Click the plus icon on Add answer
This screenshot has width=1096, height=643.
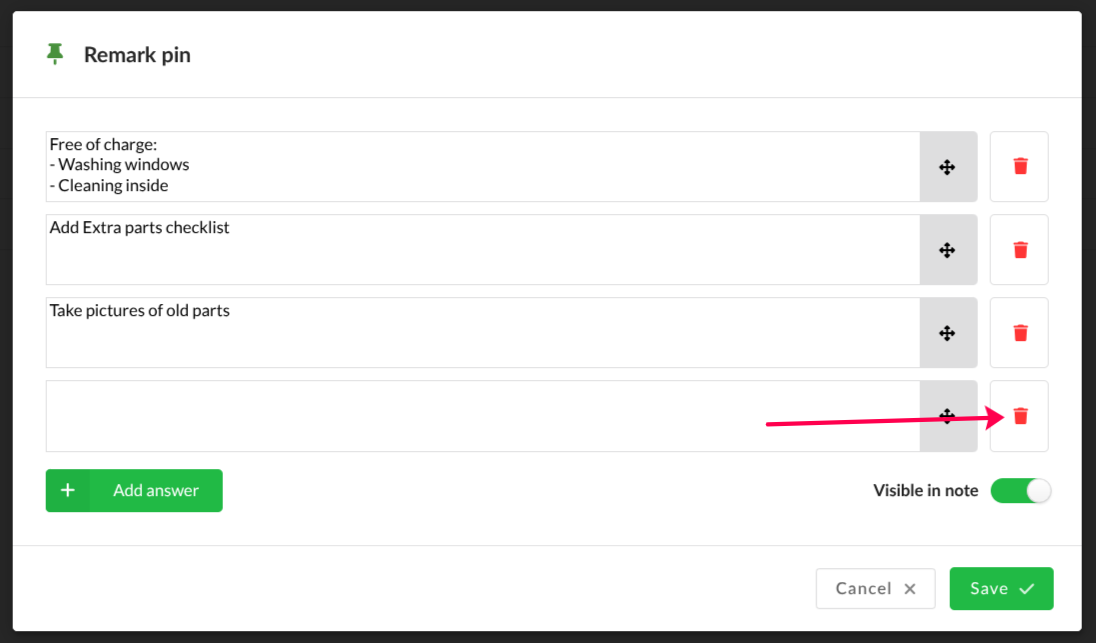pos(68,490)
